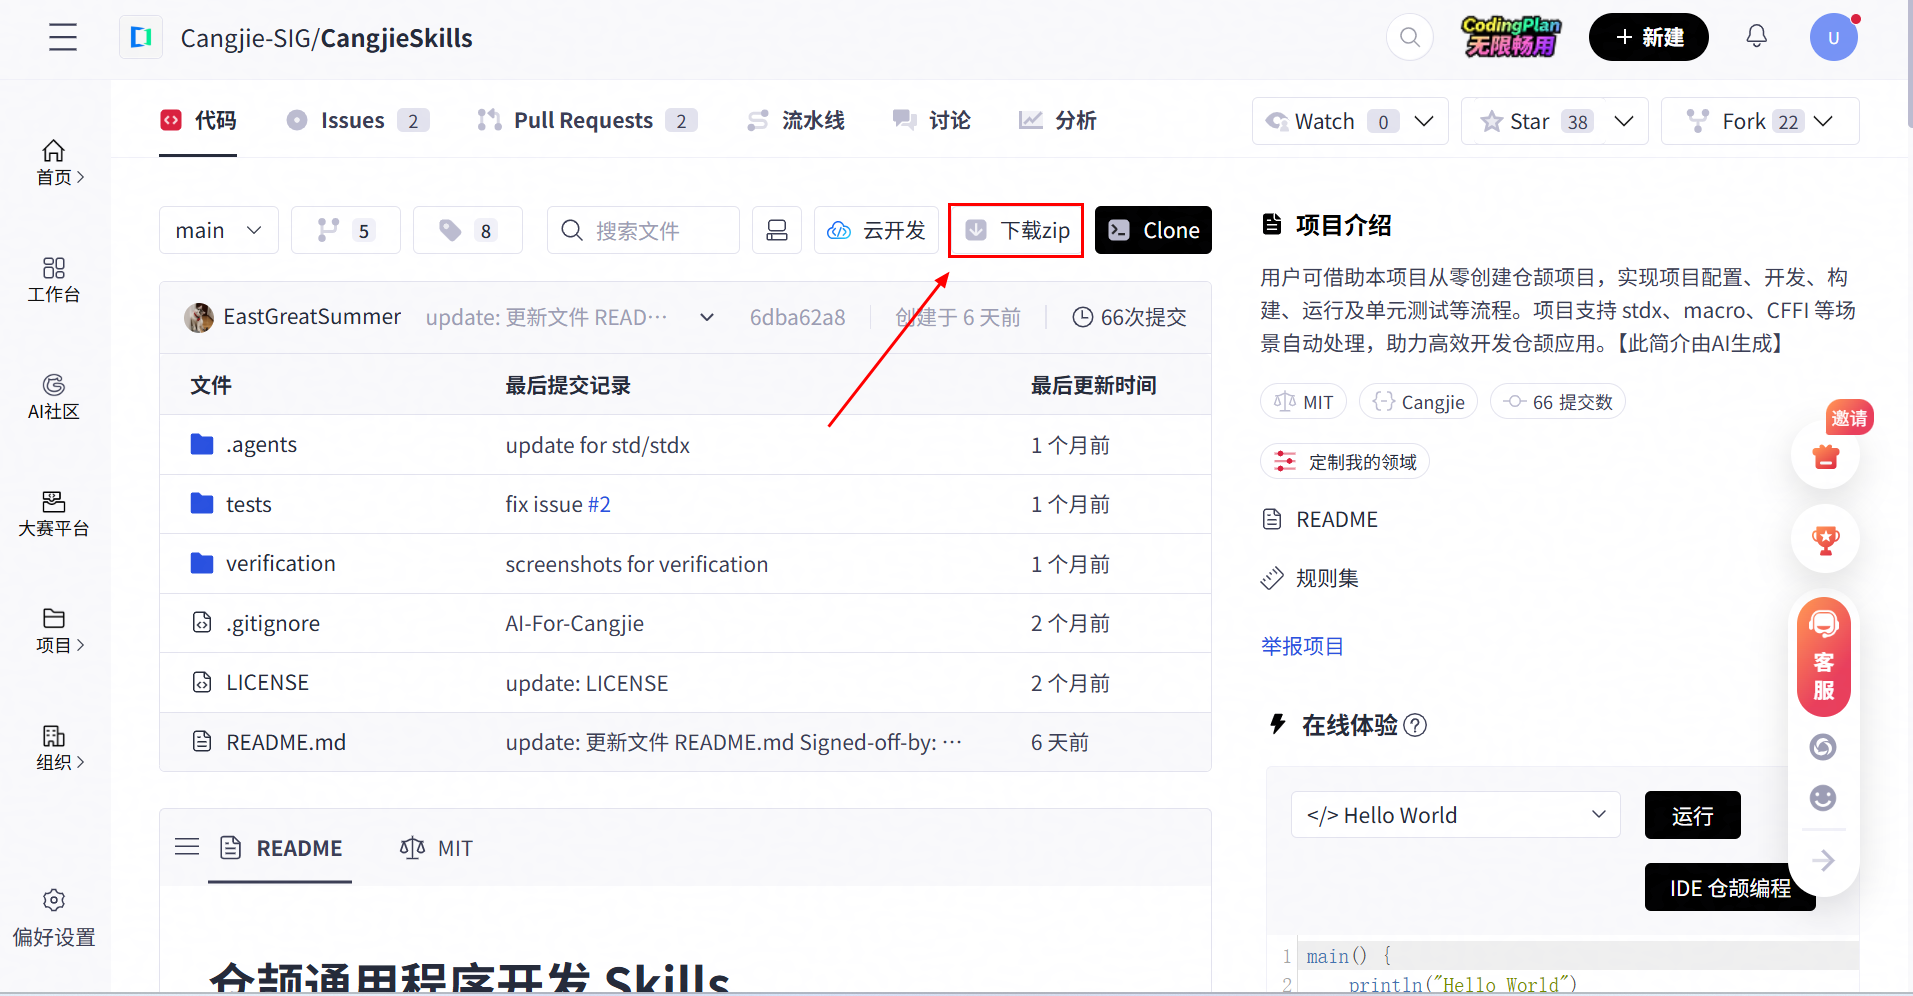Switch to the 分析 tab
This screenshot has height=996, width=1913.
coord(1057,120)
